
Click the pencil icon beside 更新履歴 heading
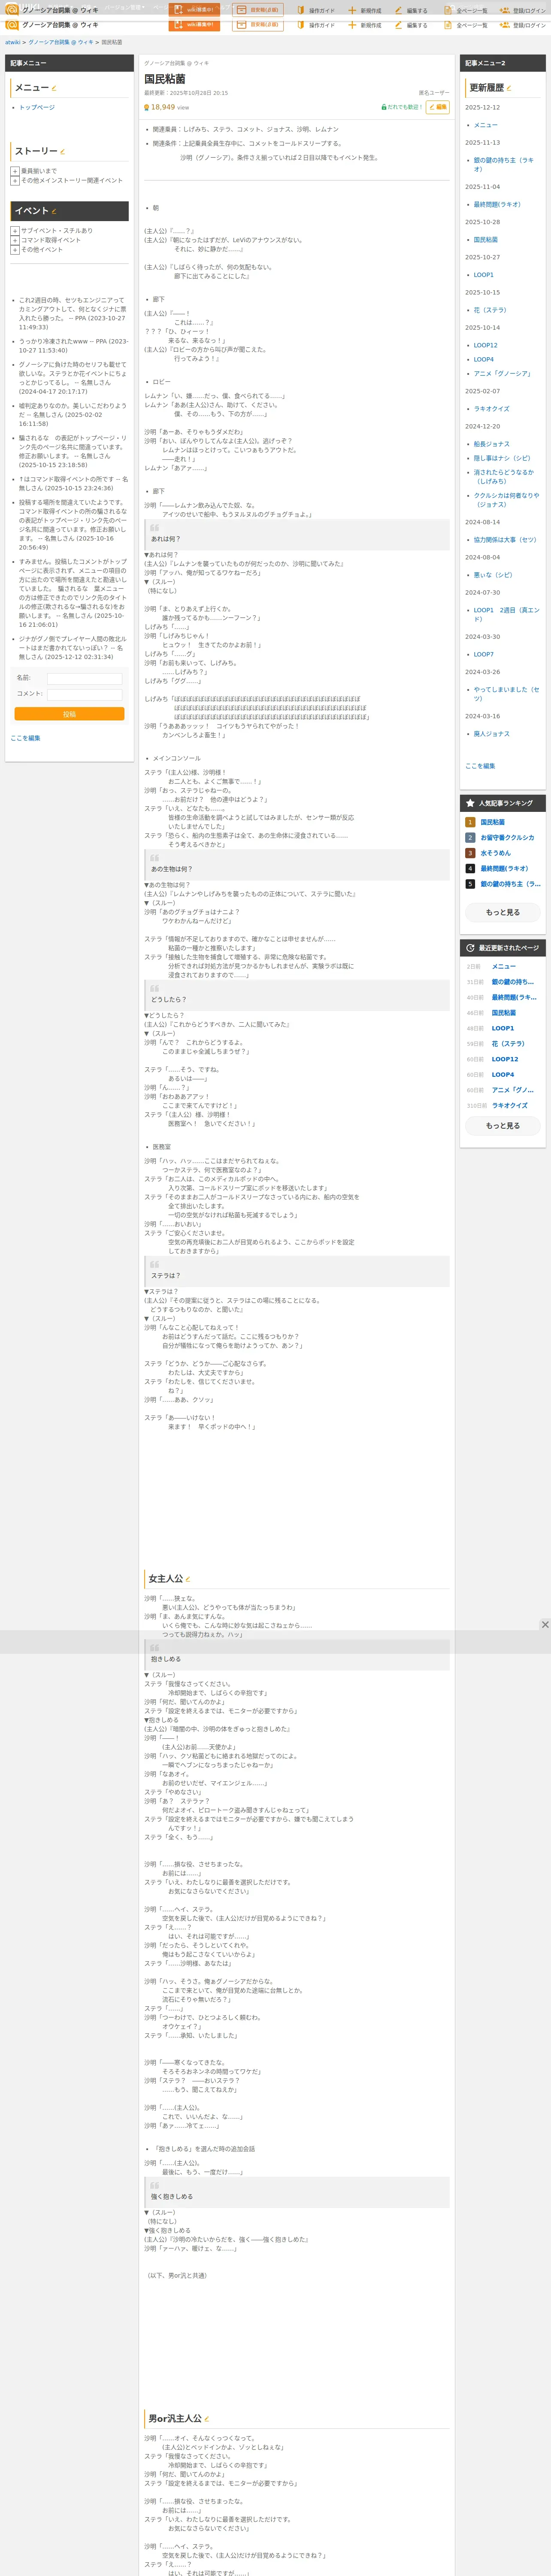(x=509, y=88)
